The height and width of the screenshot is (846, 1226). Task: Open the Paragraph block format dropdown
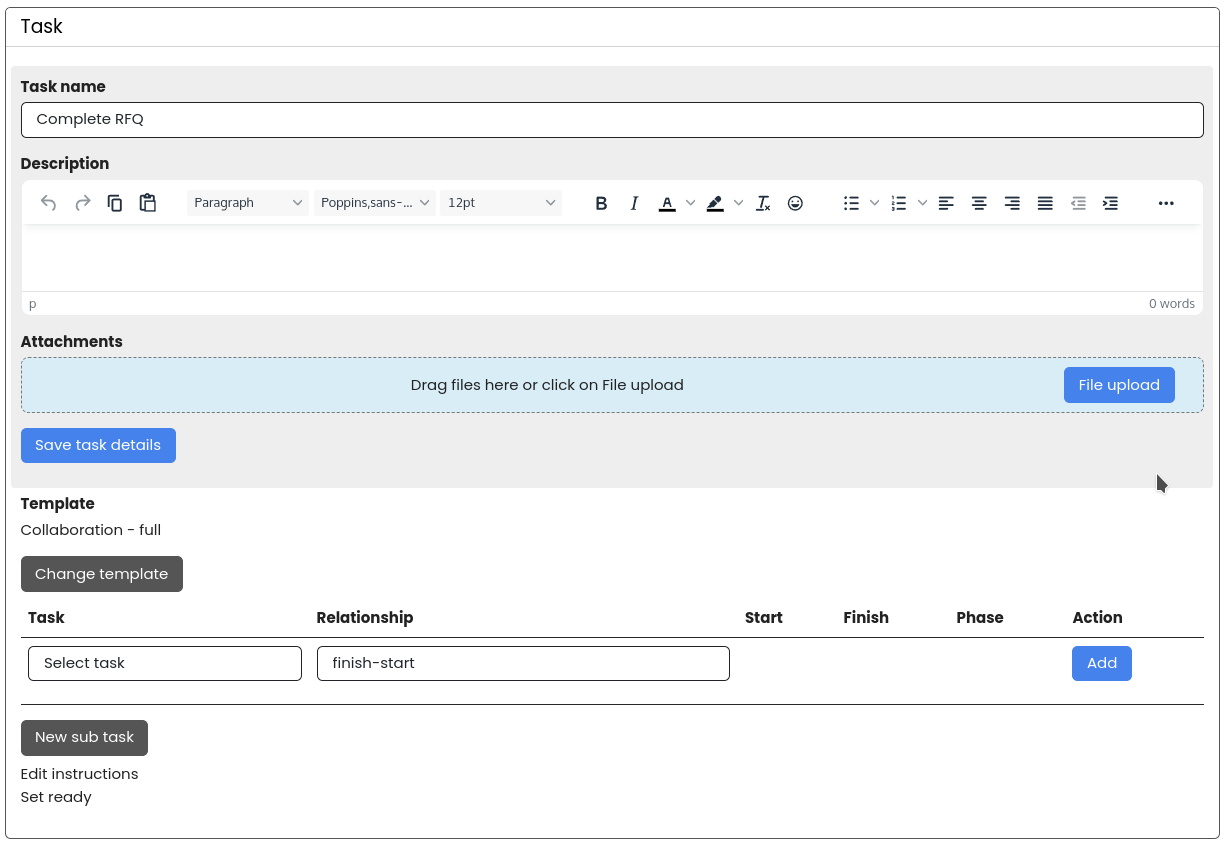[248, 203]
